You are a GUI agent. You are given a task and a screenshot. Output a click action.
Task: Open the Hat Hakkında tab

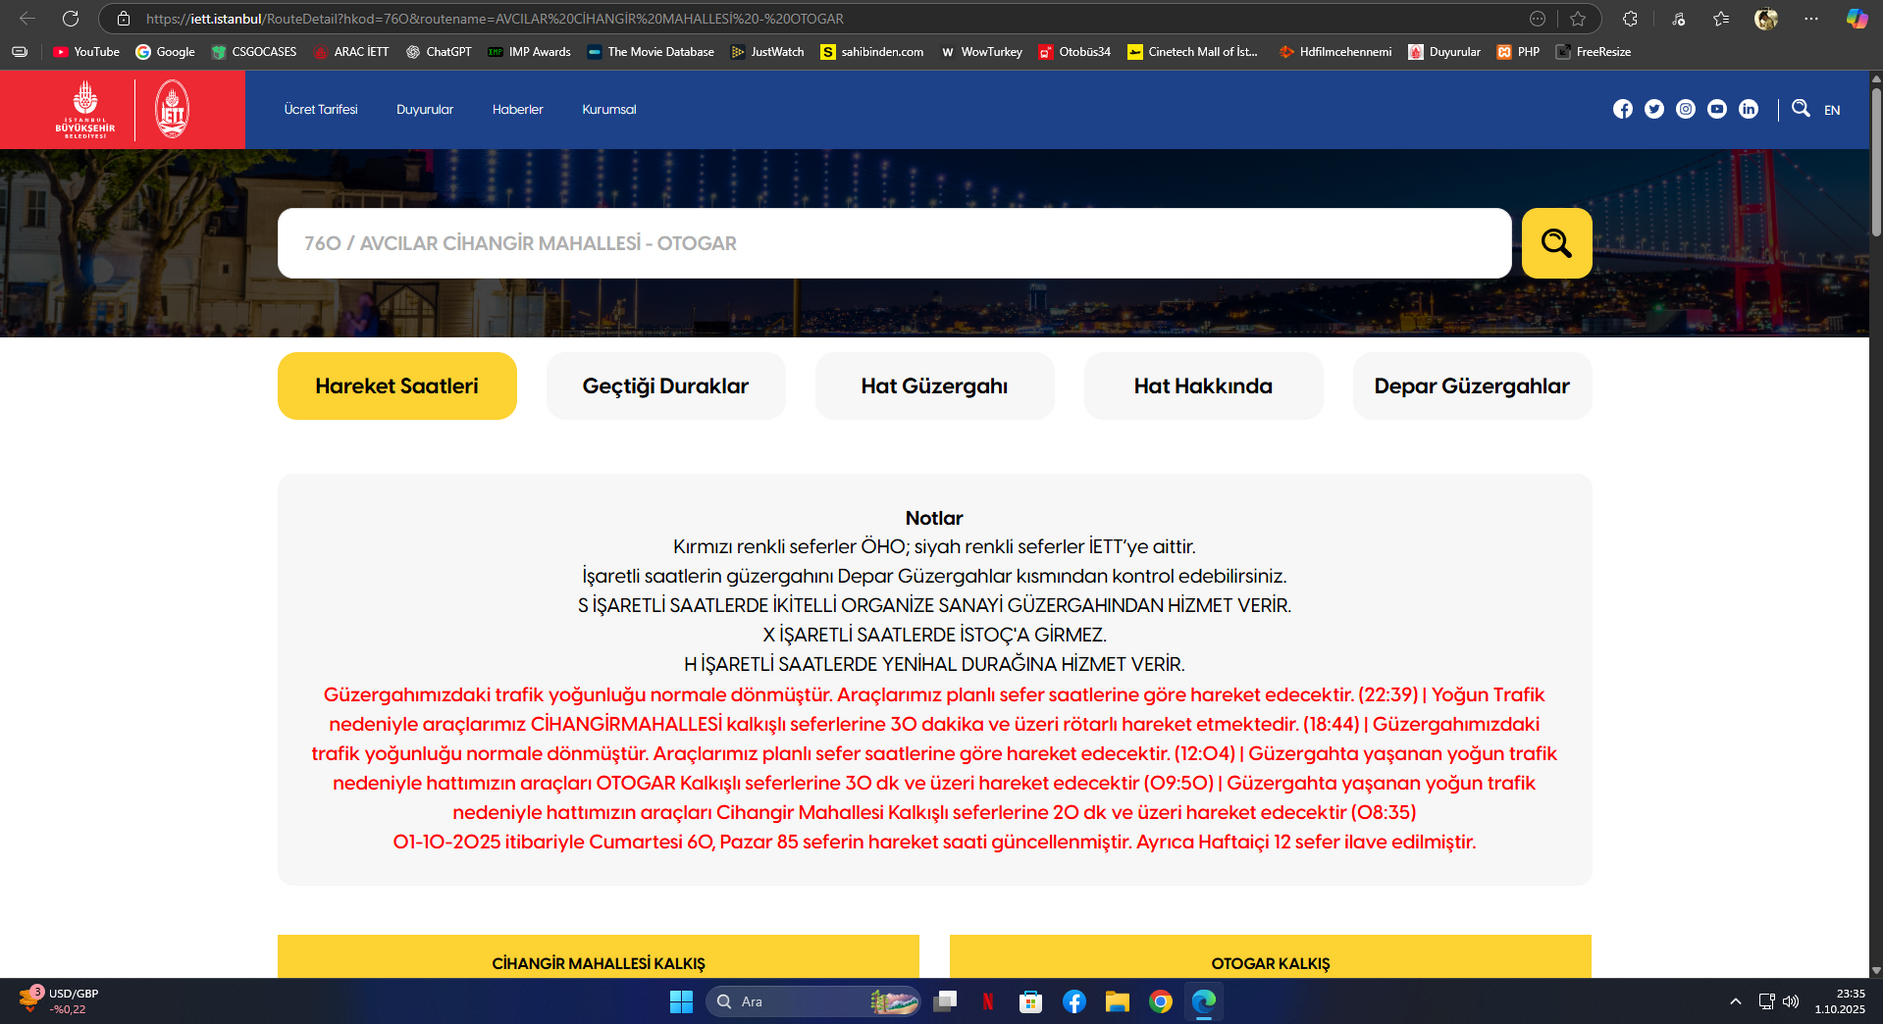[1203, 386]
